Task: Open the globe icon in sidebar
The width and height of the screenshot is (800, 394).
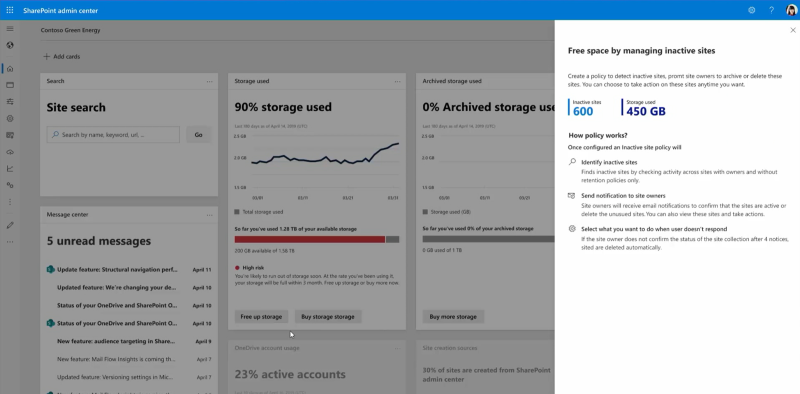Action: [x=10, y=45]
